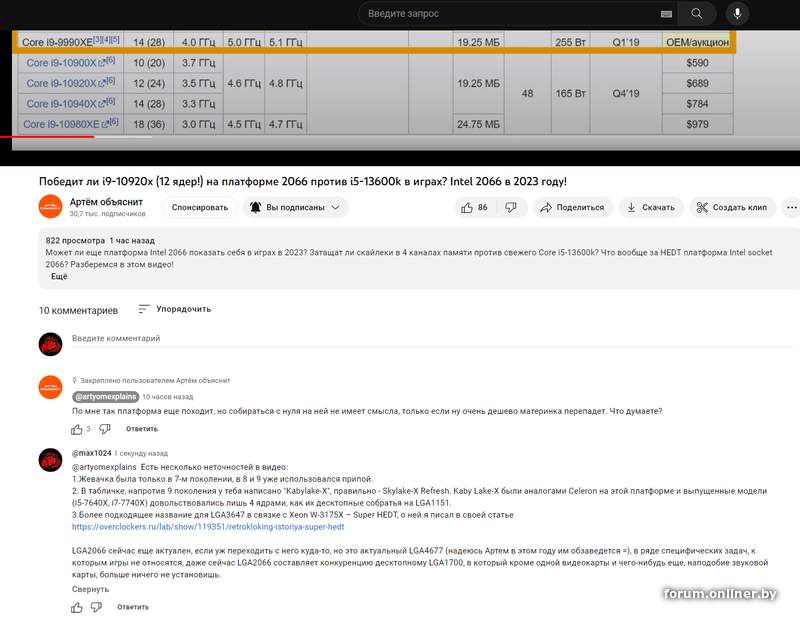Open the Артём объяснит channel name link
Image resolution: width=800 pixels, height=617 pixels.
[106, 202]
